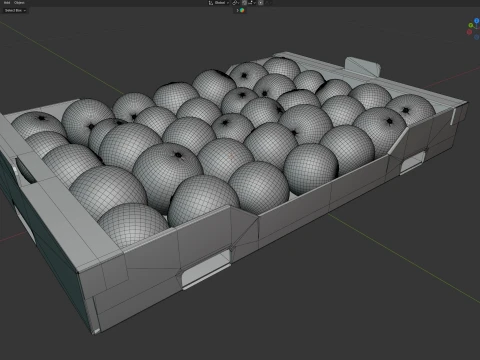This screenshot has width=480, height=360.
Task: Click the transform orientation axes icon
Action: tap(211, 3)
